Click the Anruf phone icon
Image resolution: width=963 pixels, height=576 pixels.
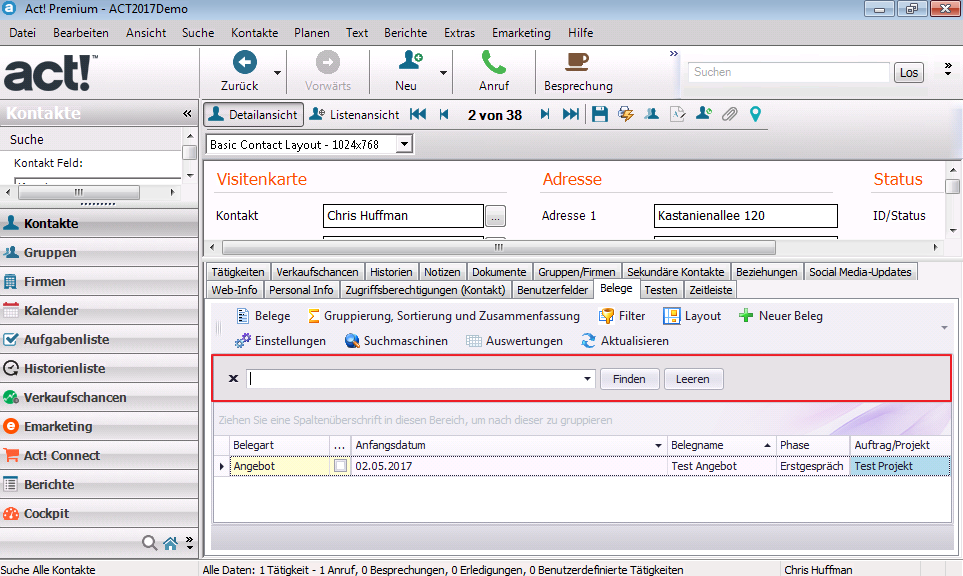(x=494, y=62)
